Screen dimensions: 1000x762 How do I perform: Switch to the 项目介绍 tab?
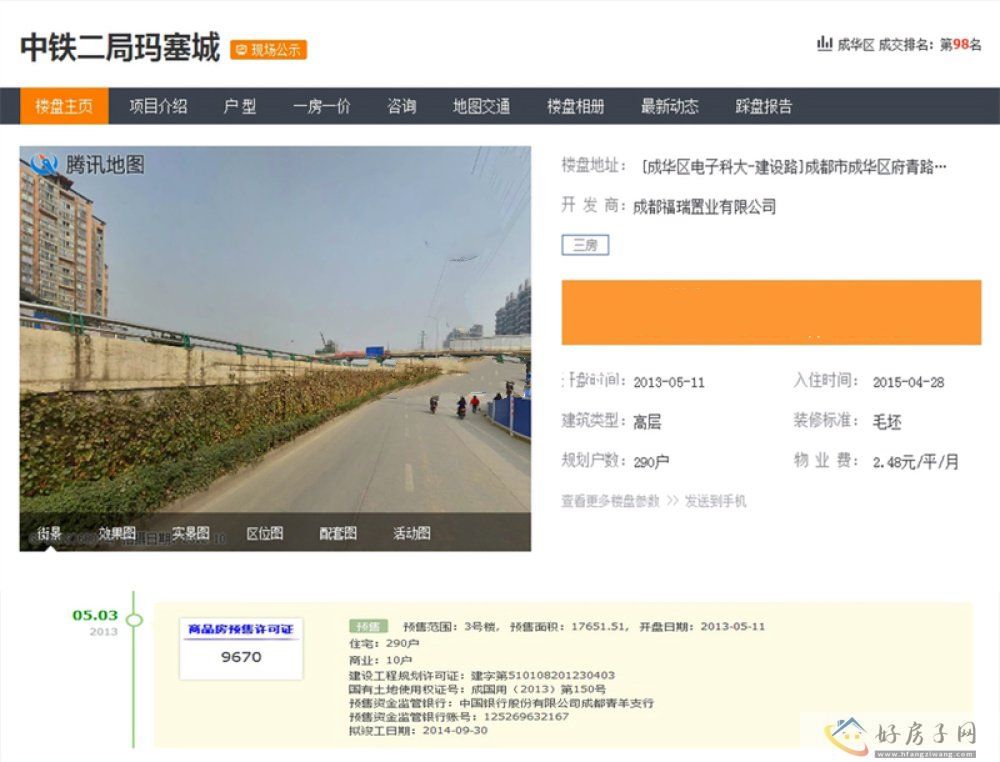[158, 107]
